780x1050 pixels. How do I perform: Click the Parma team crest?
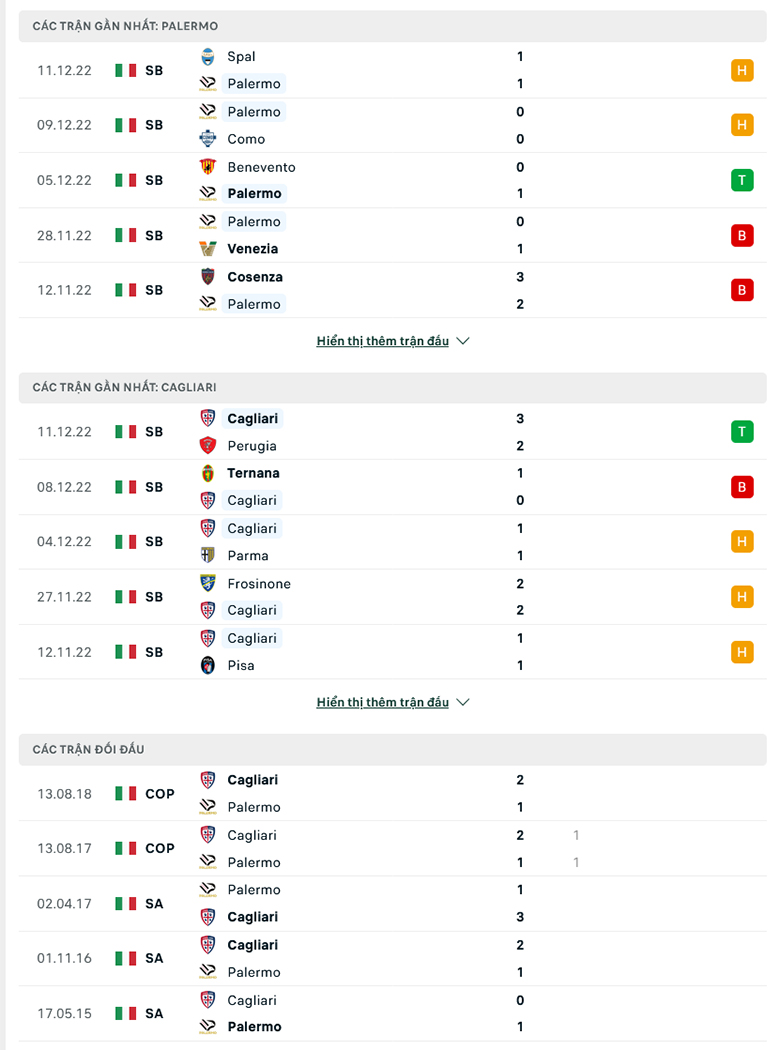click(208, 555)
